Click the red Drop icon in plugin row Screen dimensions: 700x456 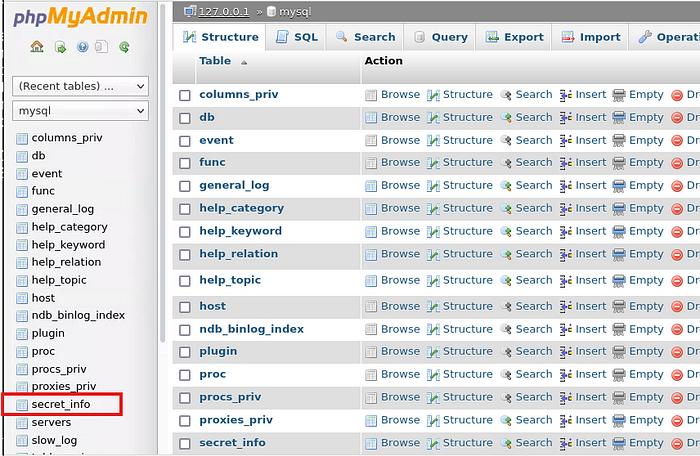[x=677, y=352]
